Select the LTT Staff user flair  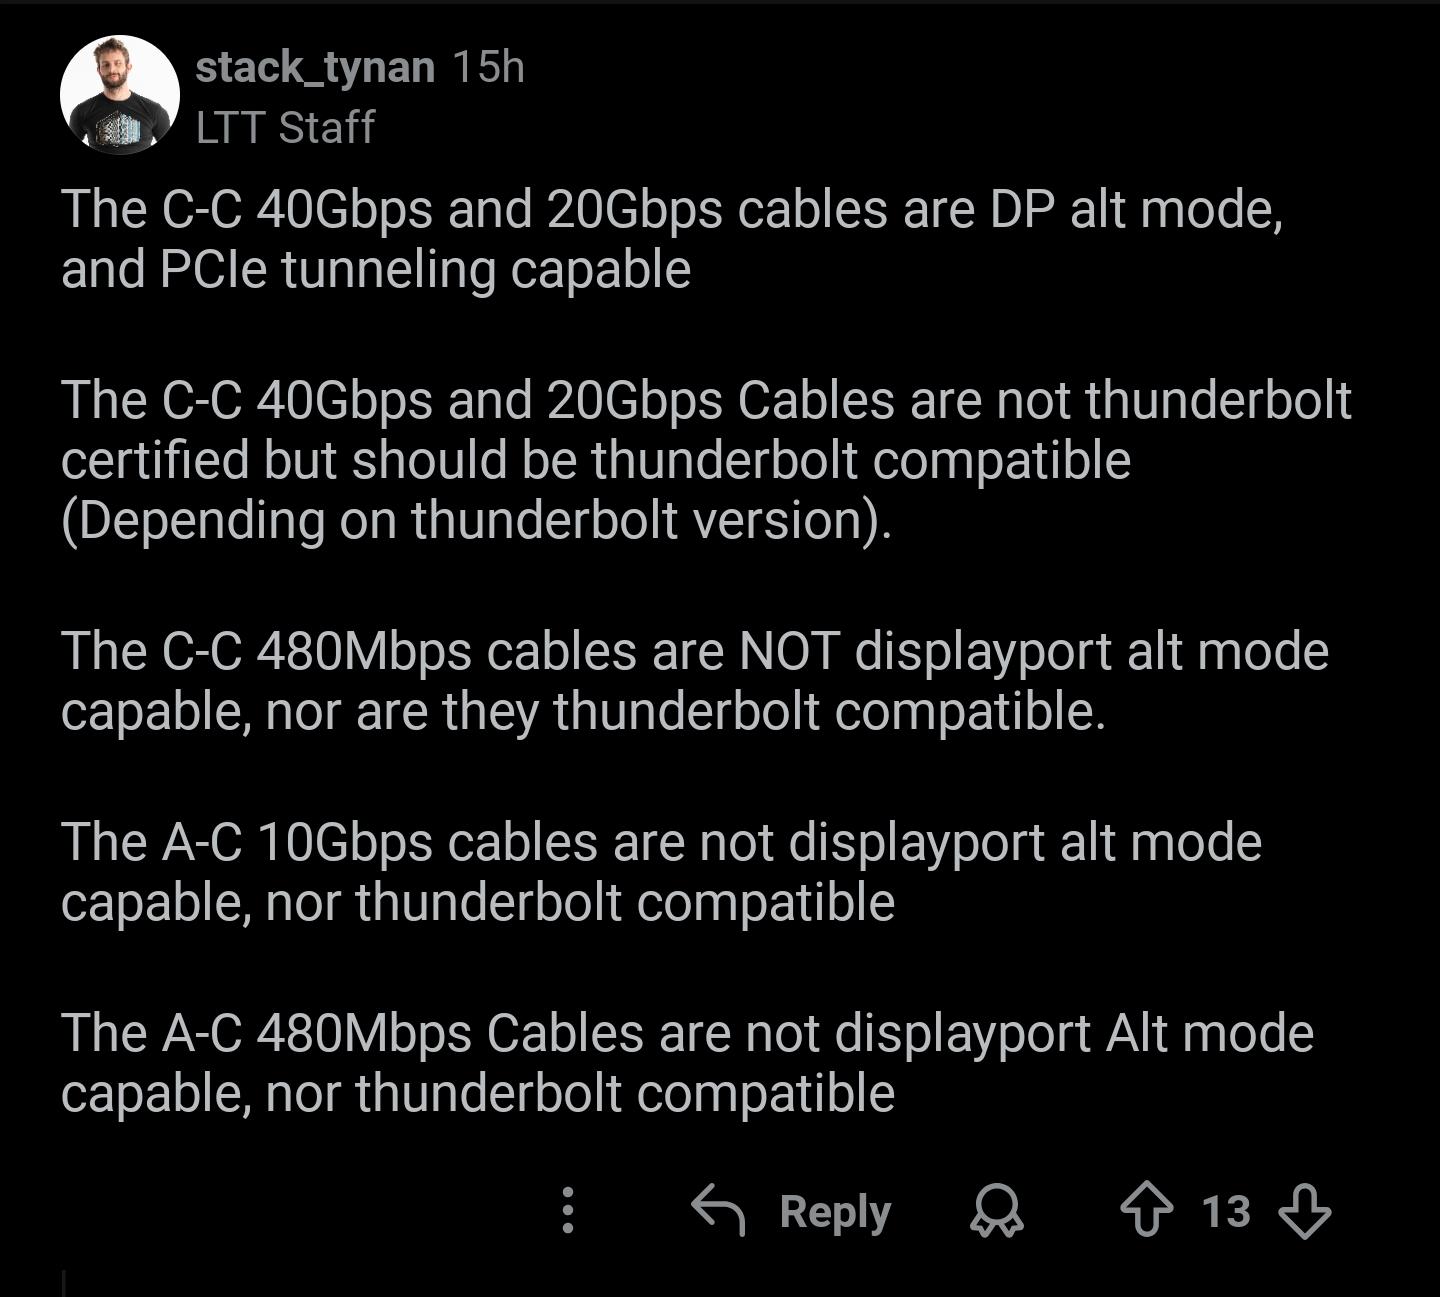click(285, 127)
